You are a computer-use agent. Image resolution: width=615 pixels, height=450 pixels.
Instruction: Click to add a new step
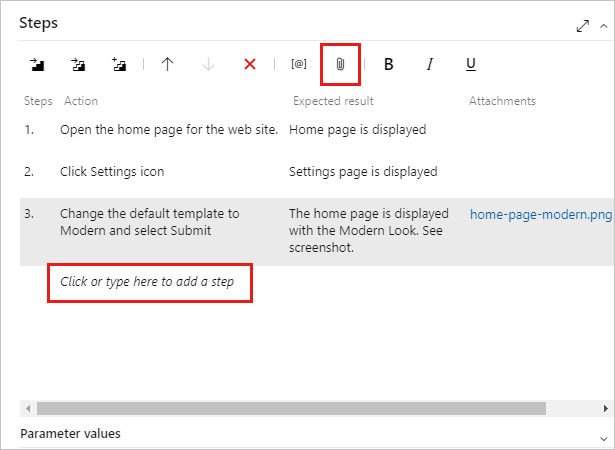[148, 282]
